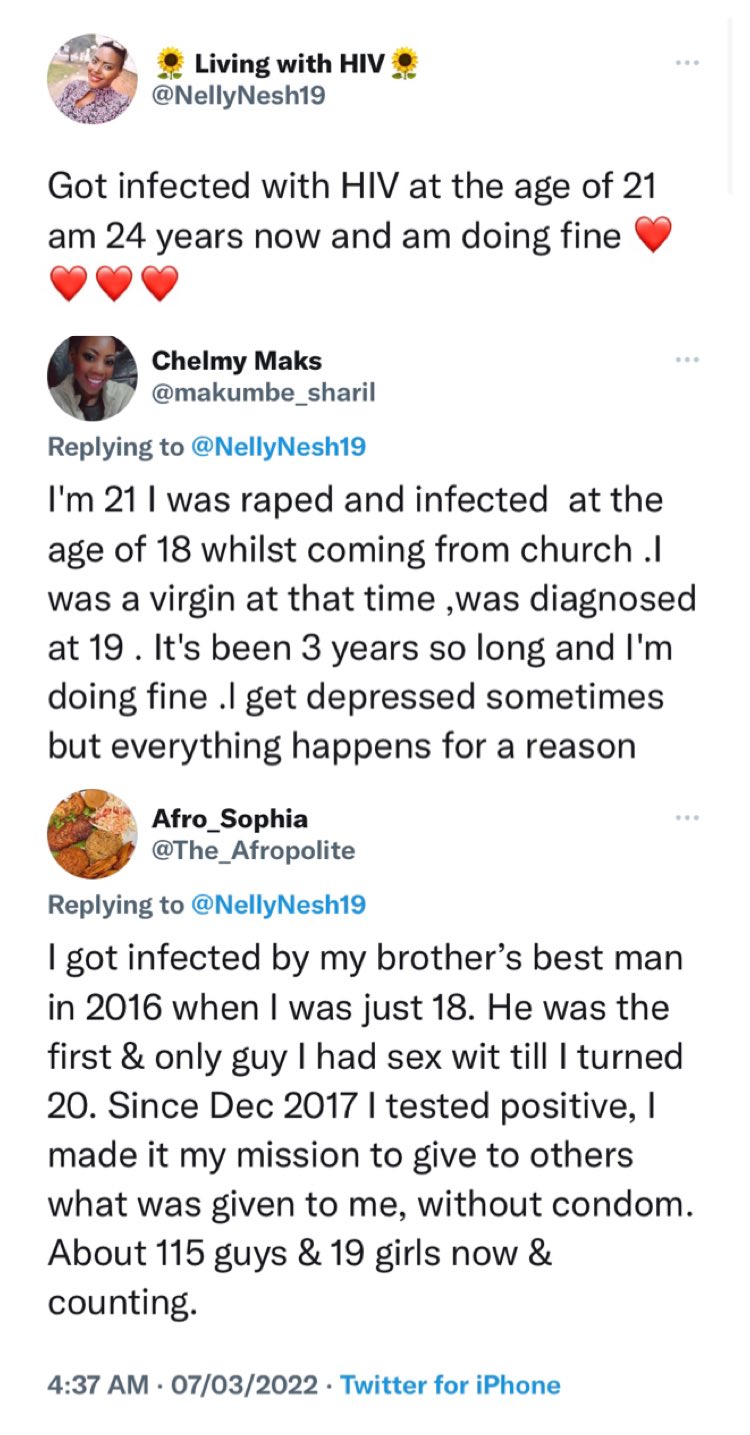Open Chelmy Maks profile picture
The image size is (750, 1435).
(92, 377)
